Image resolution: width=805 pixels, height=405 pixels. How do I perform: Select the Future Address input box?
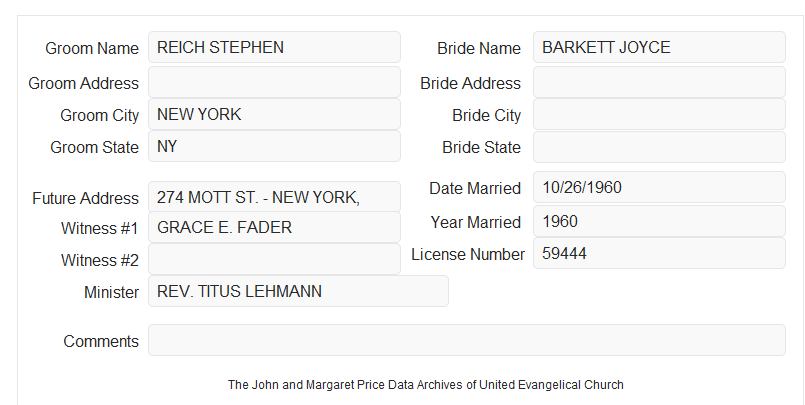274,197
